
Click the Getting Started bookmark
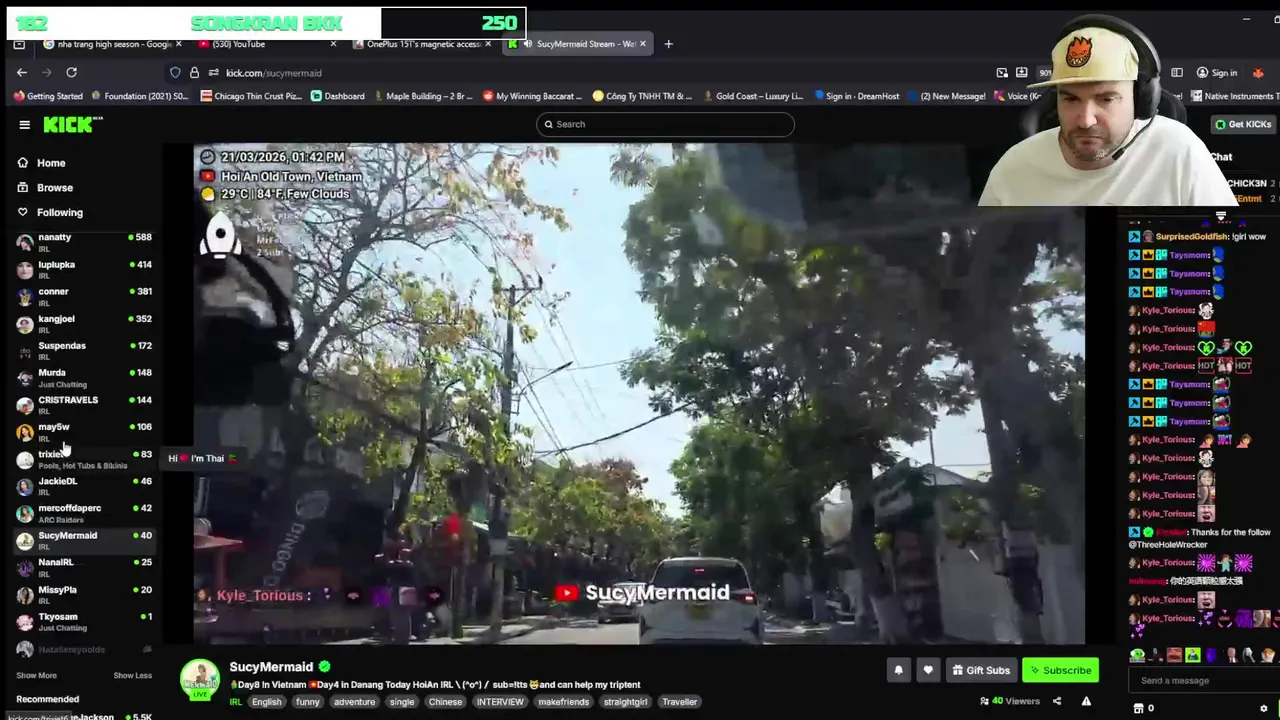(x=48, y=96)
